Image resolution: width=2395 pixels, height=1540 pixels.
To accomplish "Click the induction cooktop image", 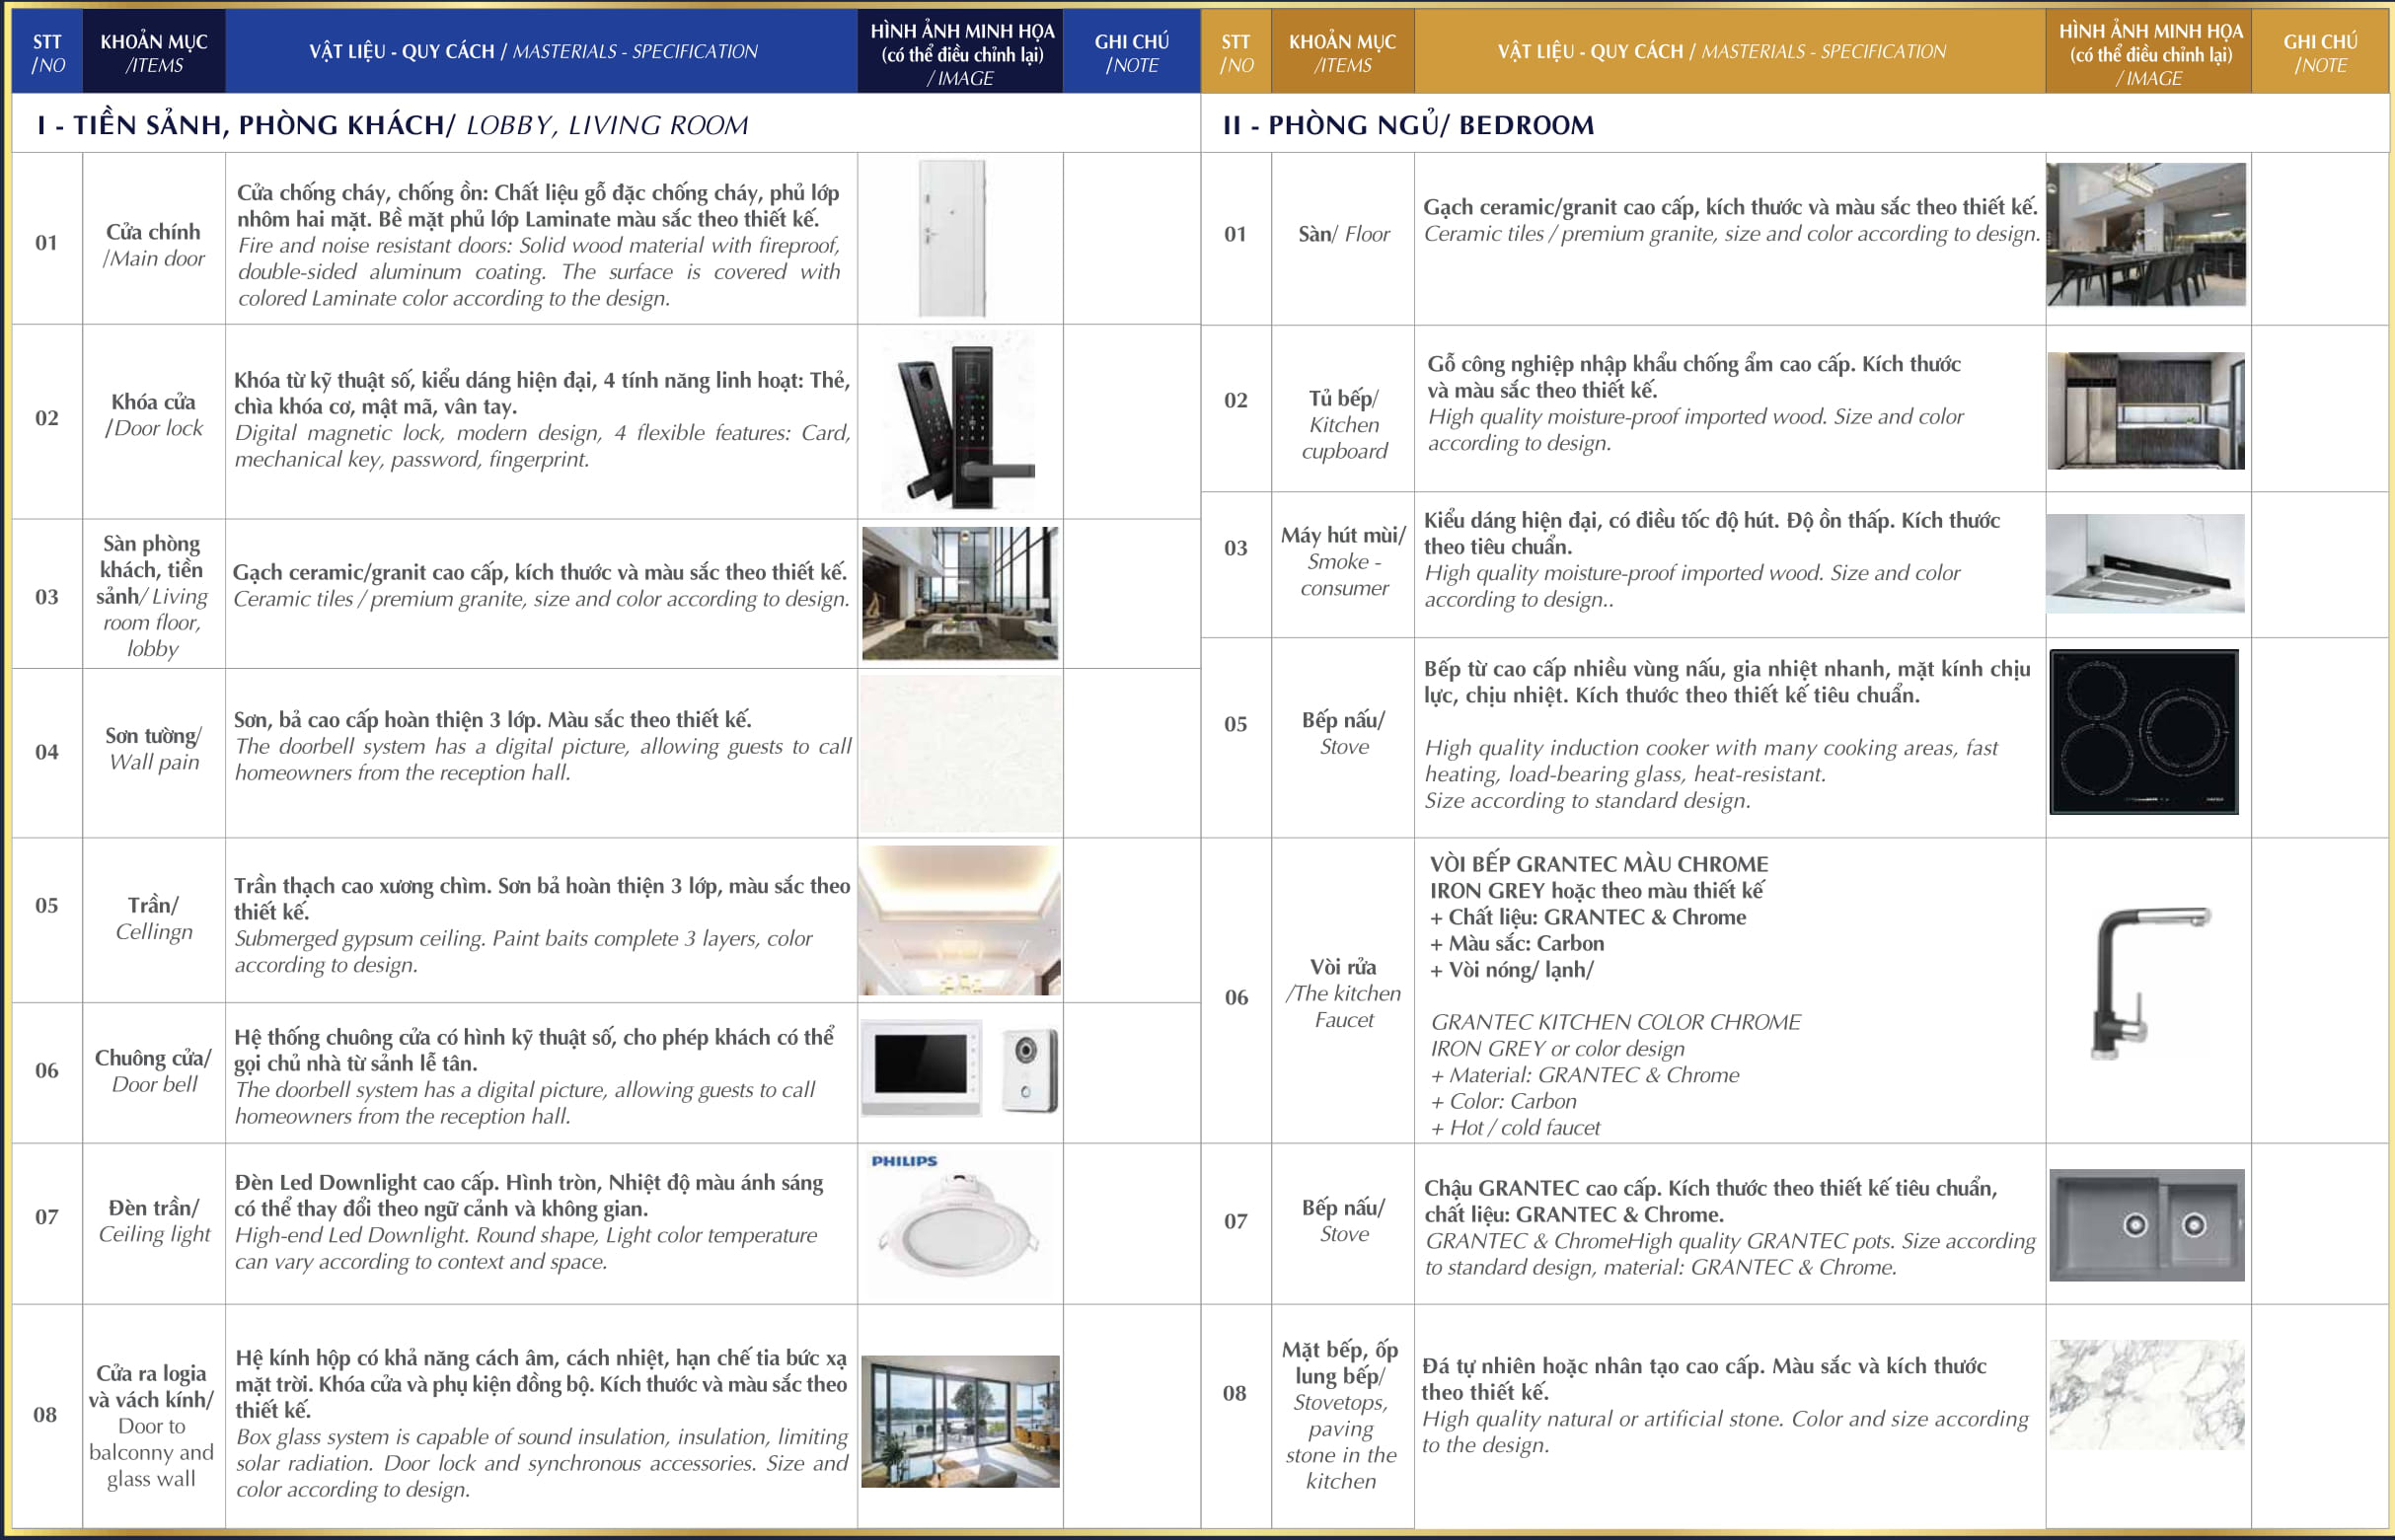I will 2143,731.
